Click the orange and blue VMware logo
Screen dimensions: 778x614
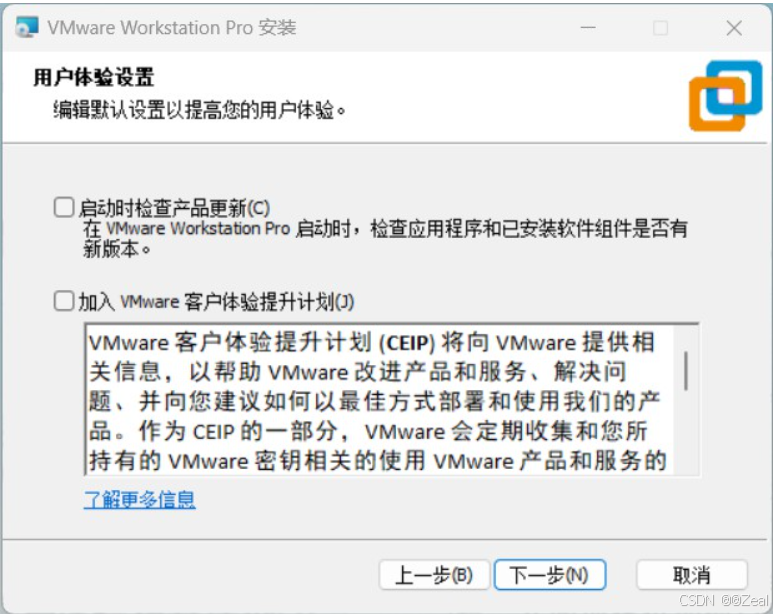(725, 96)
